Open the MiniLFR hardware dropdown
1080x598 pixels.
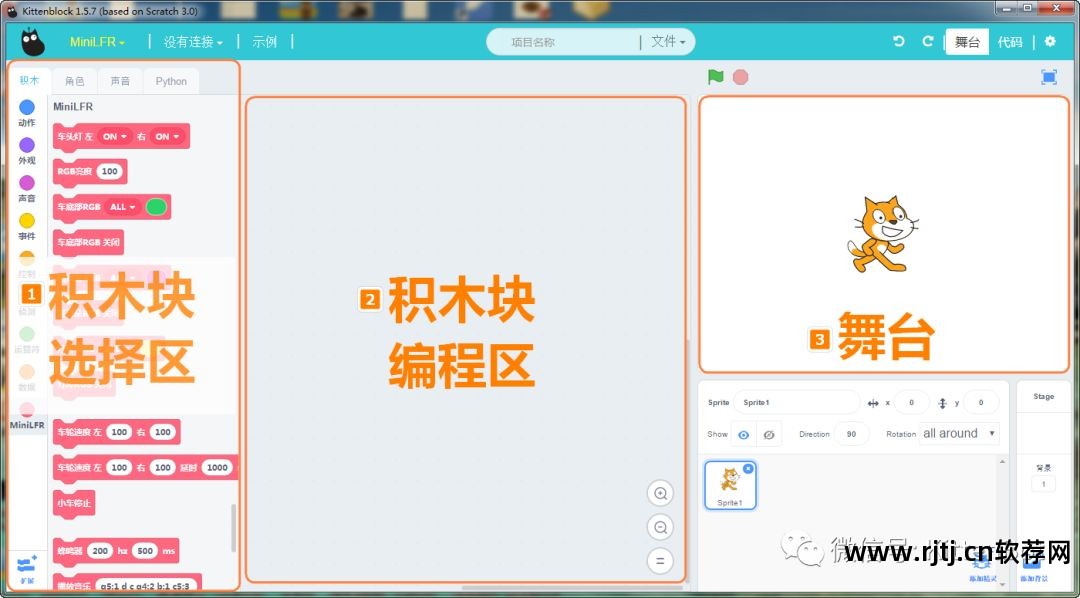coord(97,42)
